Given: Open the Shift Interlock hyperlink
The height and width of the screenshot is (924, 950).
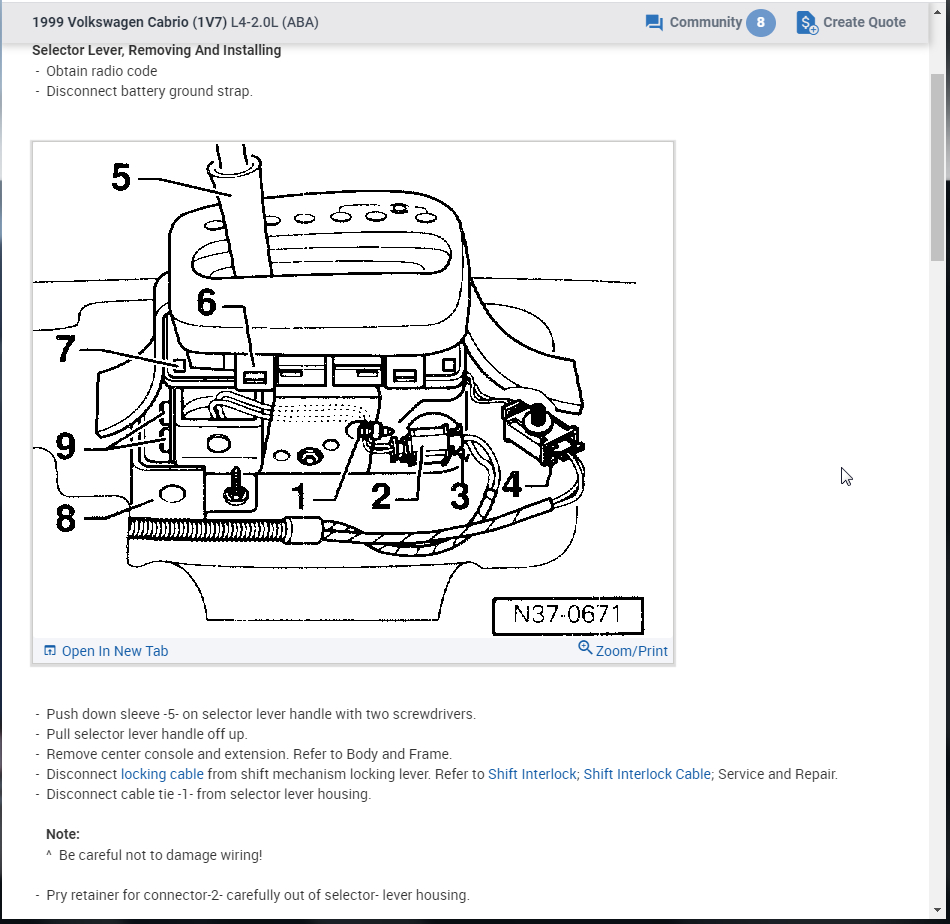Looking at the screenshot, I should click(x=532, y=774).
